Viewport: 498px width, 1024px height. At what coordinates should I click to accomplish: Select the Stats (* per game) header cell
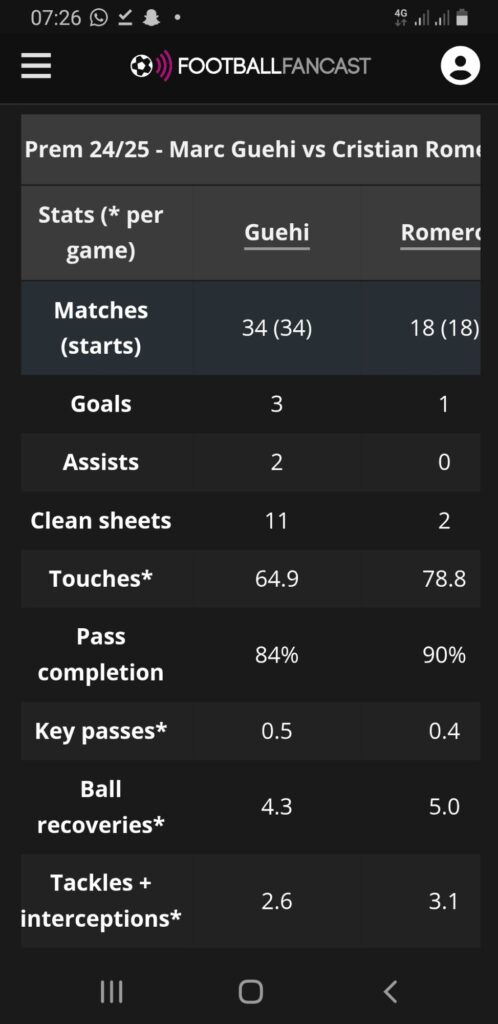pyautogui.click(x=101, y=232)
